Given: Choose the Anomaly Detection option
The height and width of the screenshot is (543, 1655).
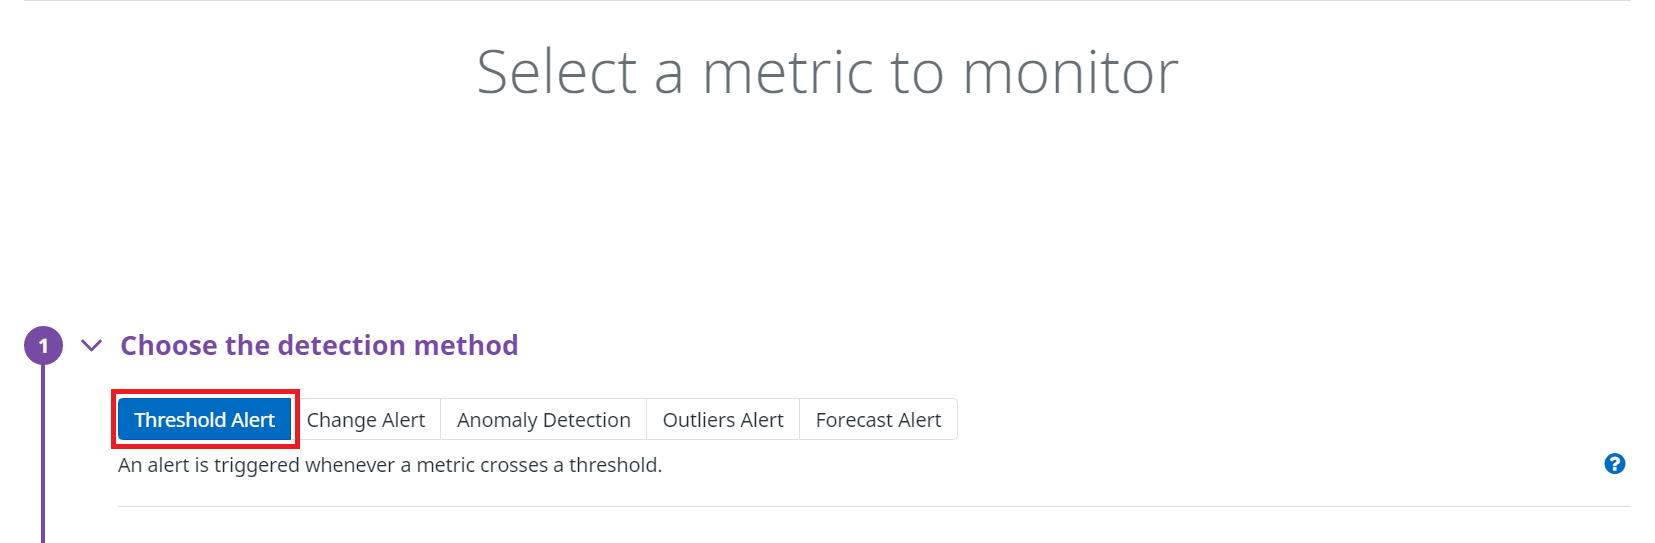Looking at the screenshot, I should coord(544,420).
